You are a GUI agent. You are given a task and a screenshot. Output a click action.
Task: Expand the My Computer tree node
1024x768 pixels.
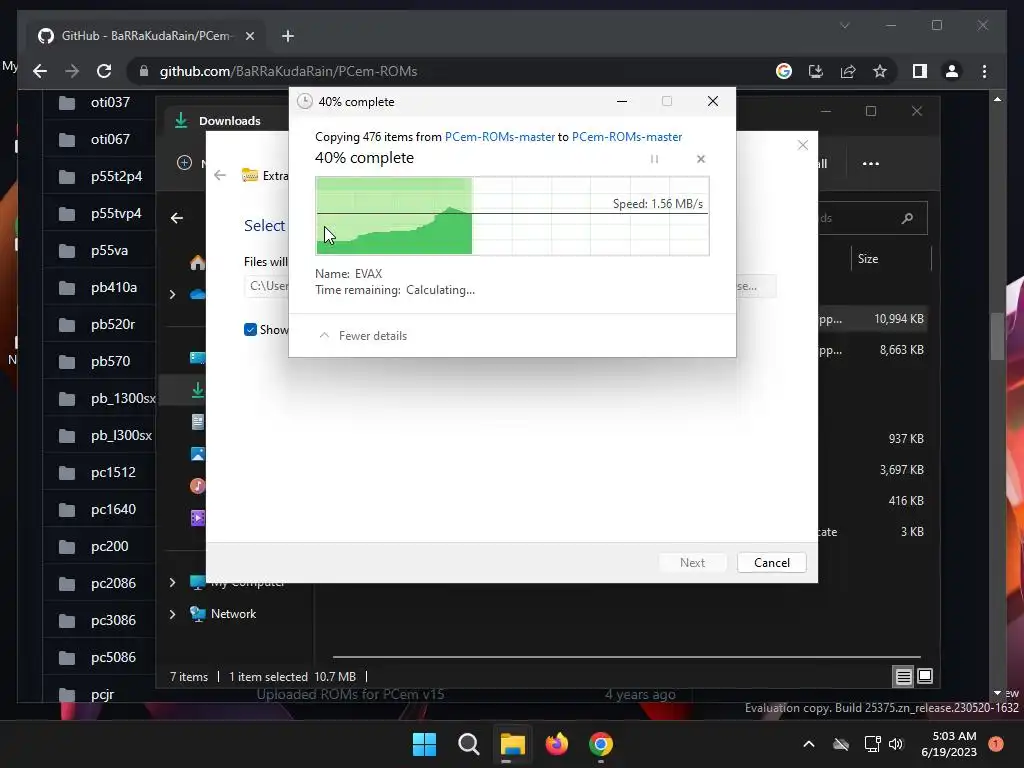click(172, 582)
